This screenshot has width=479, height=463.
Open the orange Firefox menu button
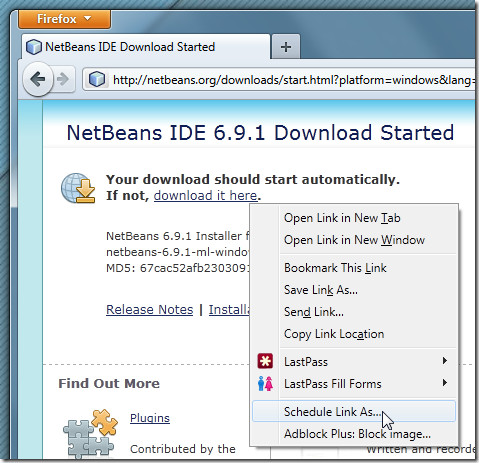[64, 19]
